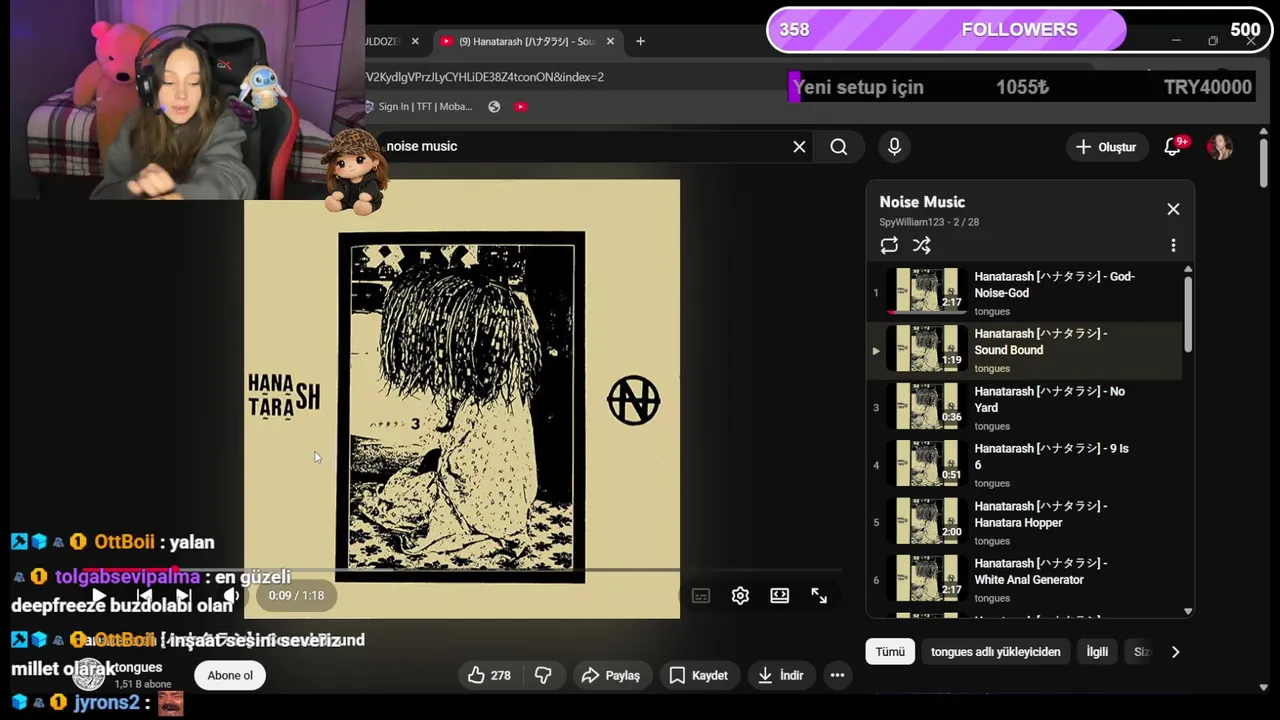The image size is (1280, 720).
Task: Play No Yard in the playlist
Action: click(x=1025, y=408)
